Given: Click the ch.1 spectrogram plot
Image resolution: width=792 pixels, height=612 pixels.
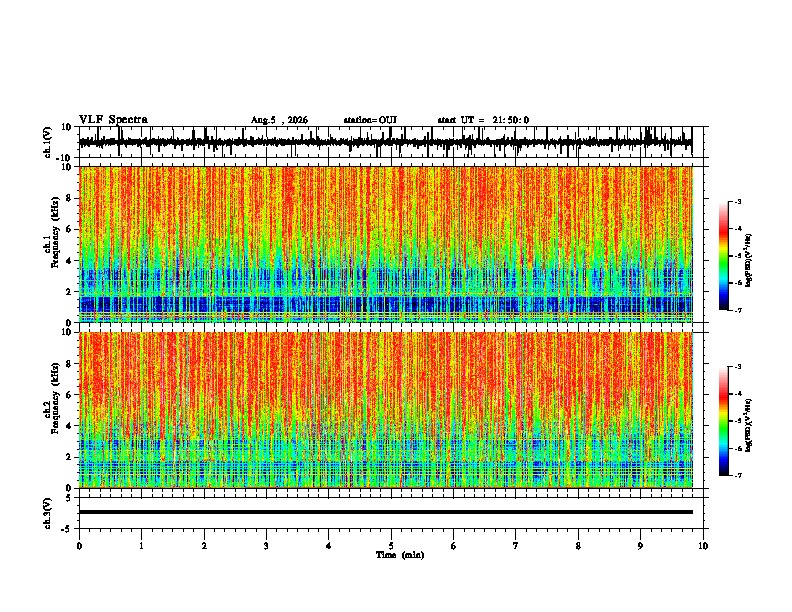Looking at the screenshot, I should [x=386, y=244].
